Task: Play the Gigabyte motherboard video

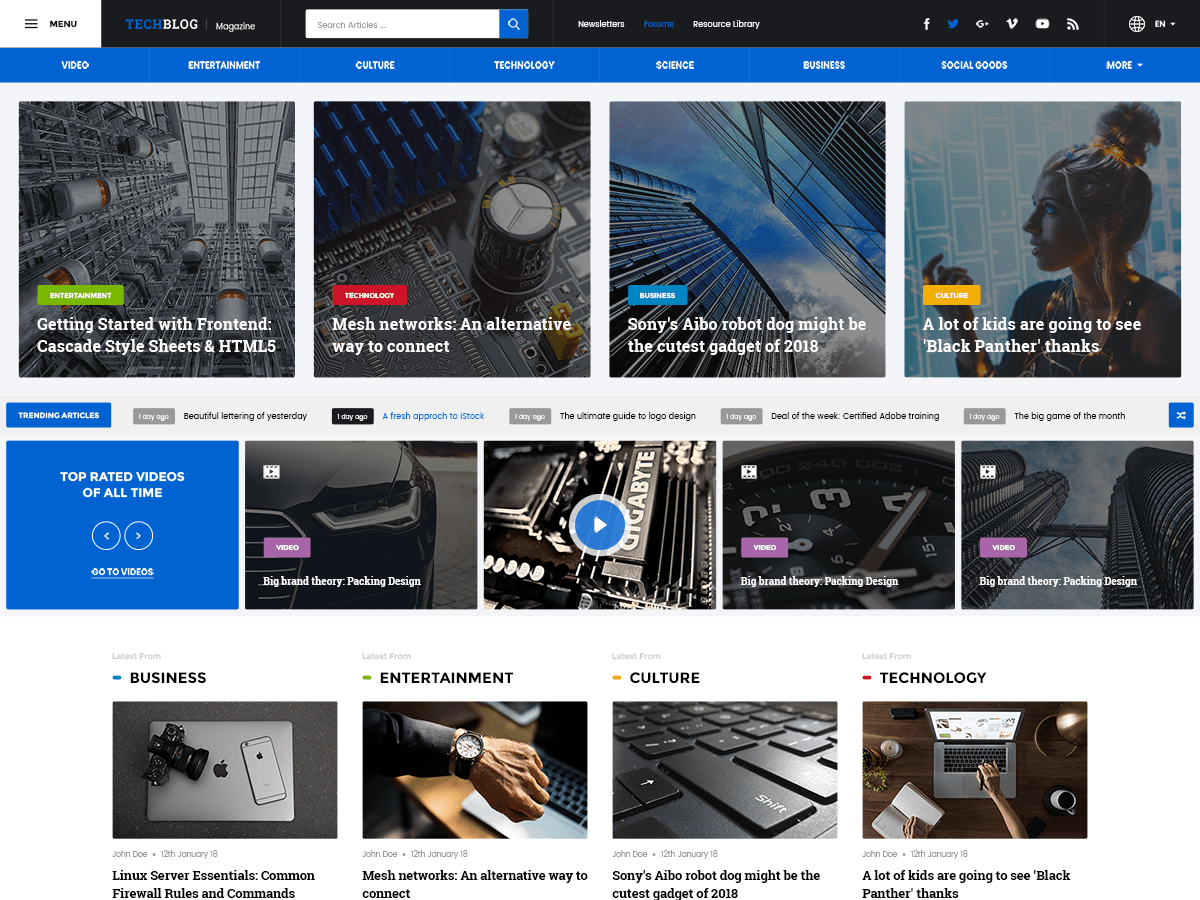Action: [599, 524]
